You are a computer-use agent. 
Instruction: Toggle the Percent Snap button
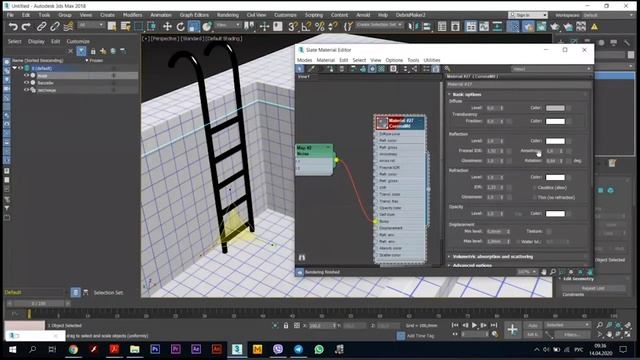pos(320,27)
